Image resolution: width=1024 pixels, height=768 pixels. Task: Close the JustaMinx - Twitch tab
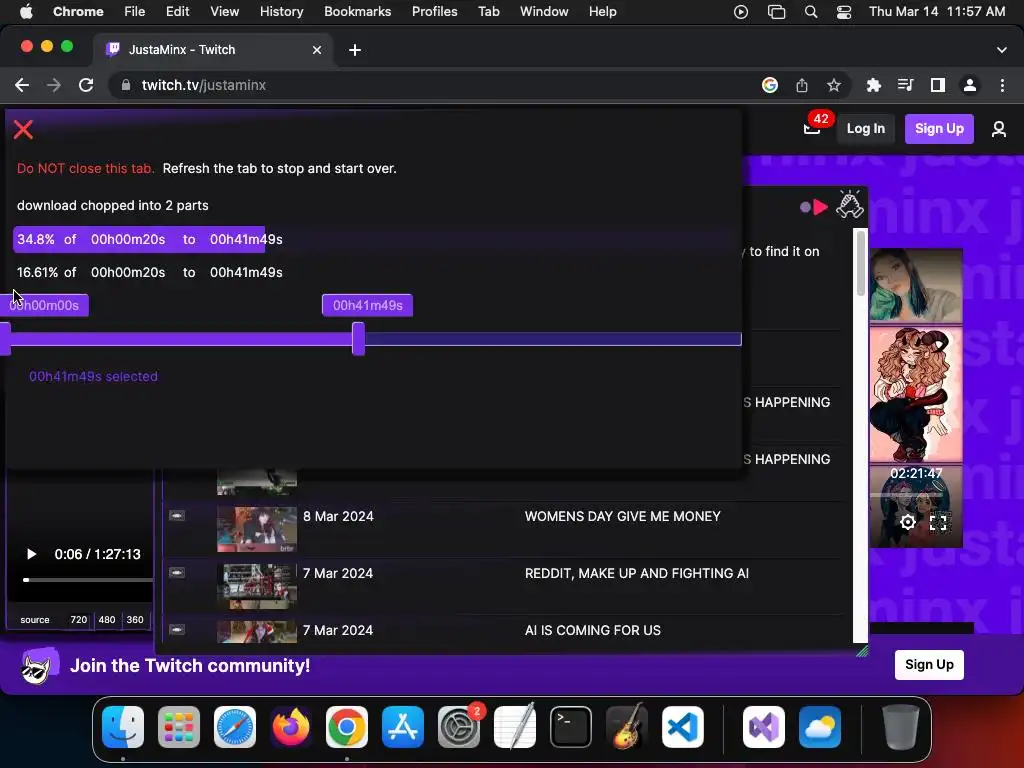point(317,50)
